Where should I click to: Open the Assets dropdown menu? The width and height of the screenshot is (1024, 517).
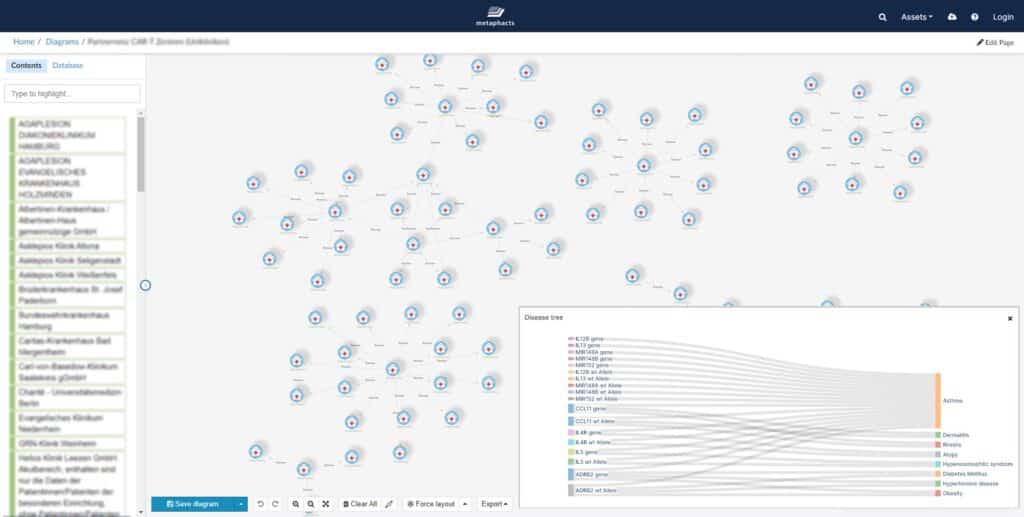tap(916, 17)
